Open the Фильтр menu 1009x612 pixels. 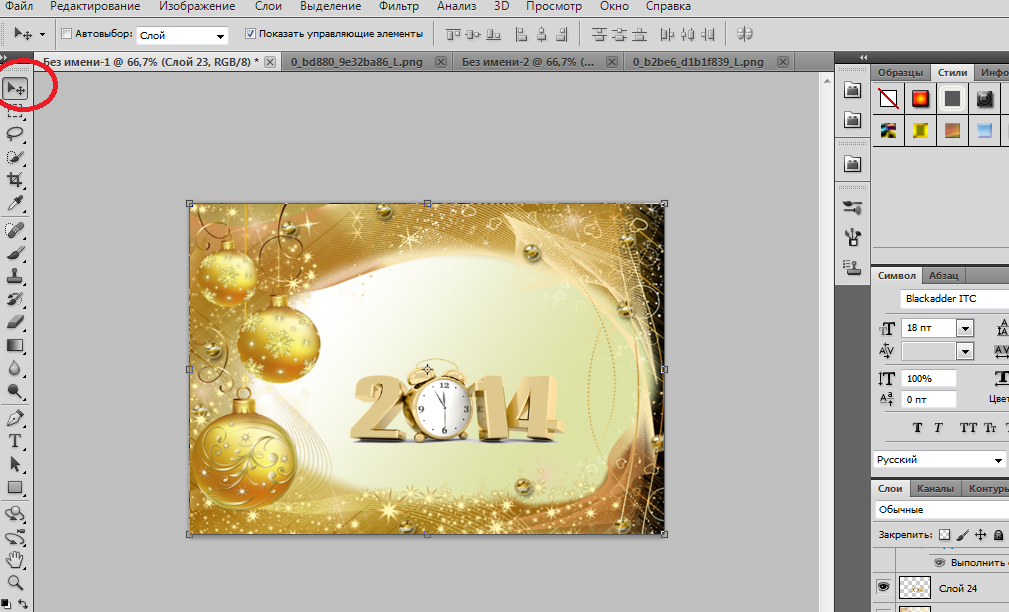(x=398, y=6)
